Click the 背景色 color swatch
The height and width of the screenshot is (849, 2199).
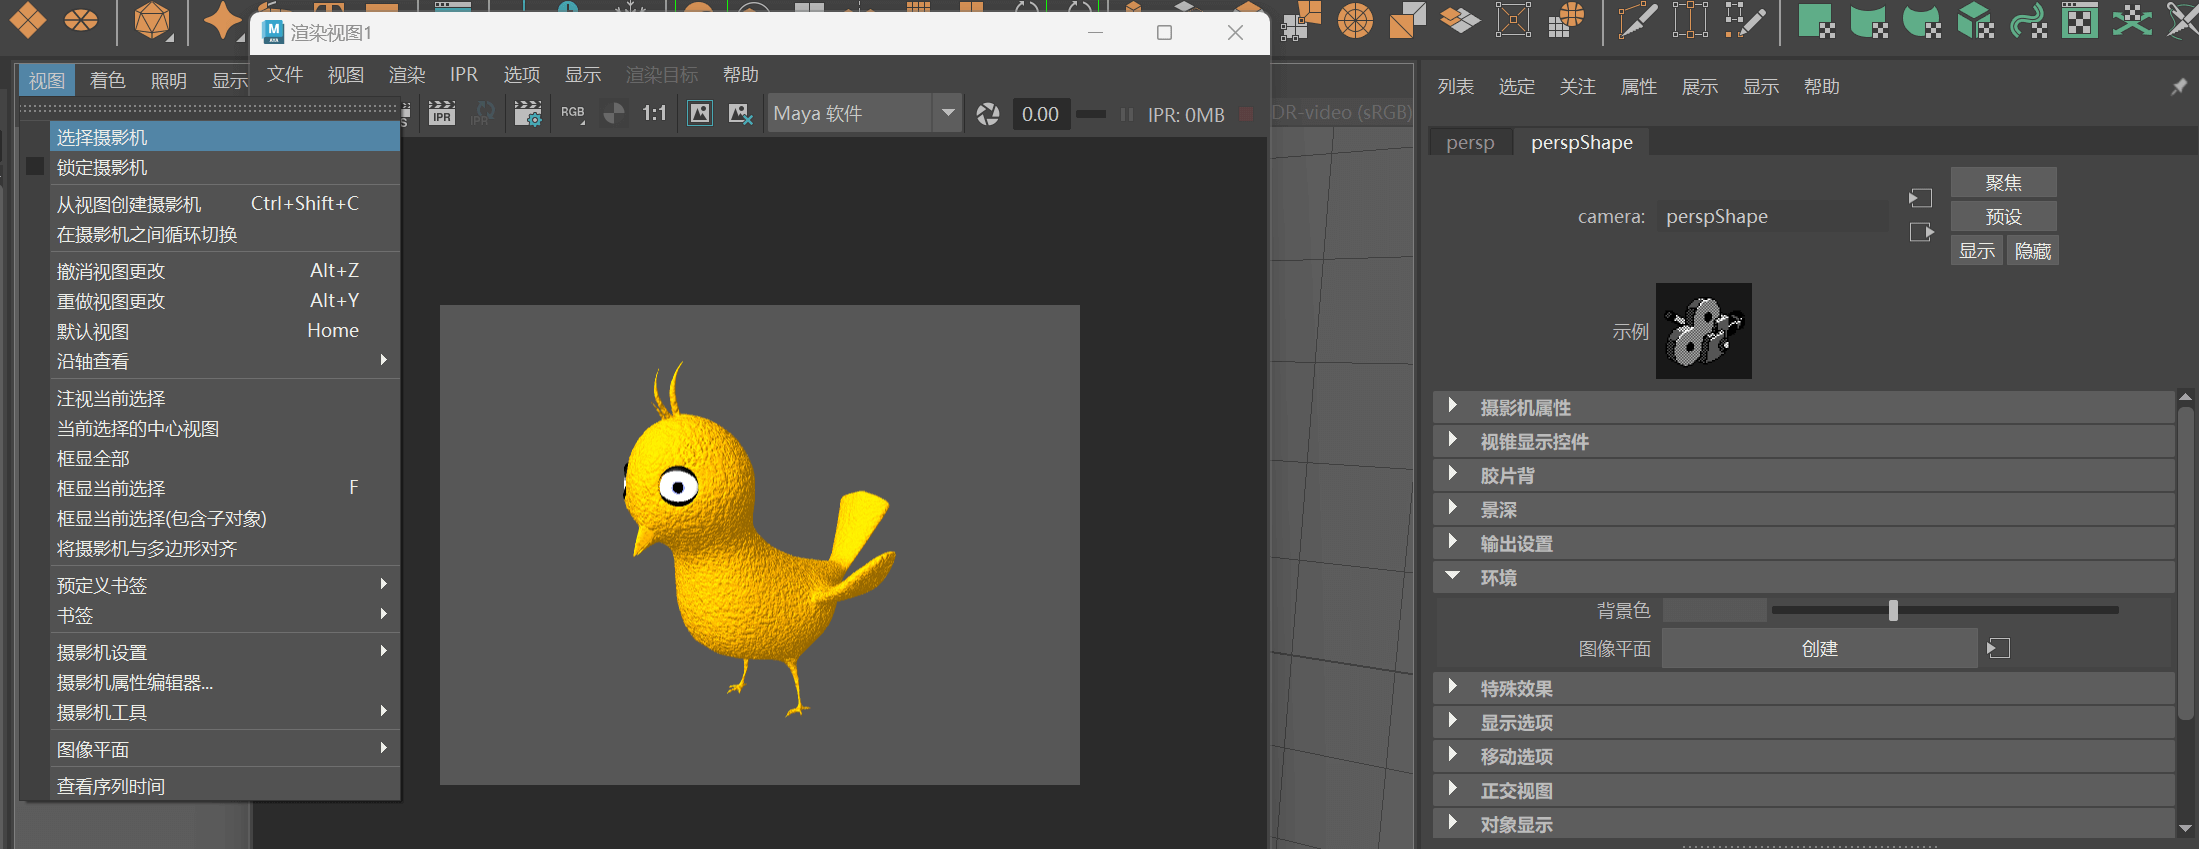[1715, 610]
